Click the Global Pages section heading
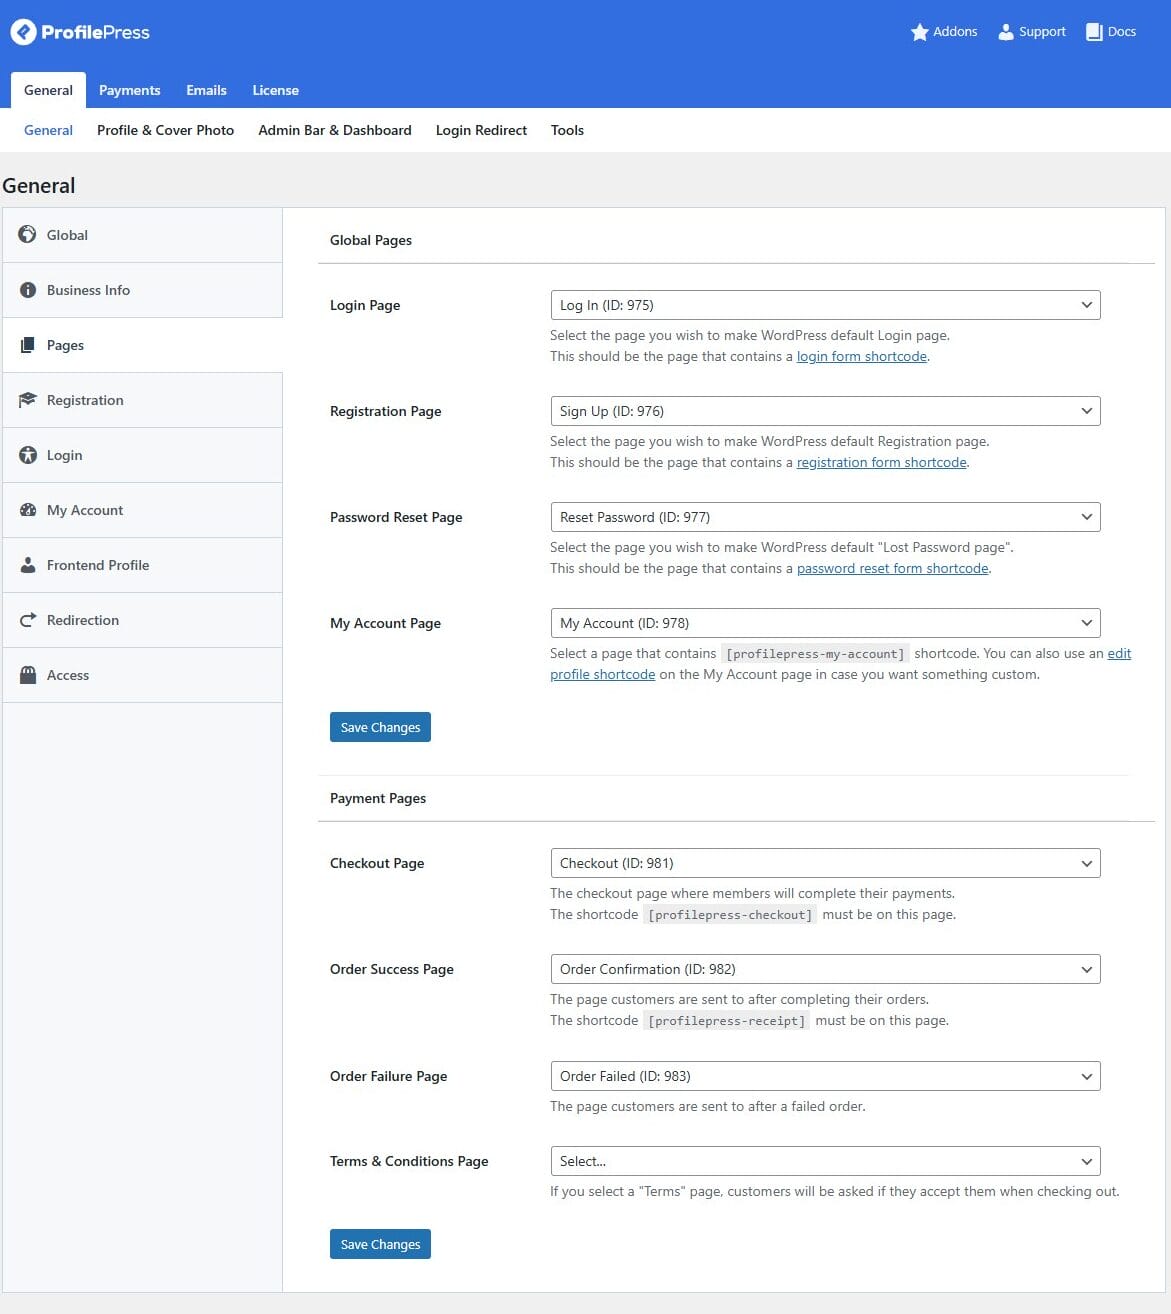The image size is (1171, 1314). point(371,240)
